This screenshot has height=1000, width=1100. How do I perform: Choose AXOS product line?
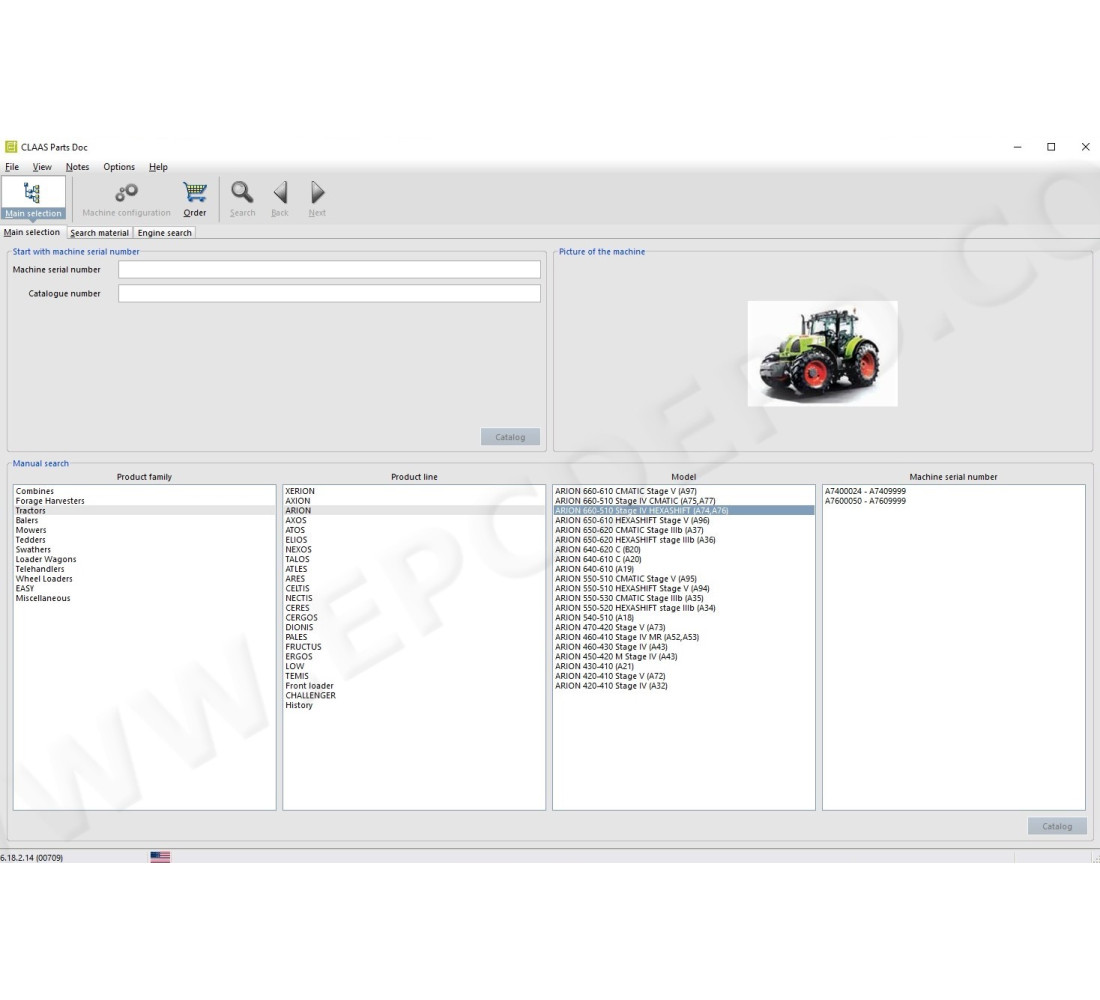(x=414, y=521)
